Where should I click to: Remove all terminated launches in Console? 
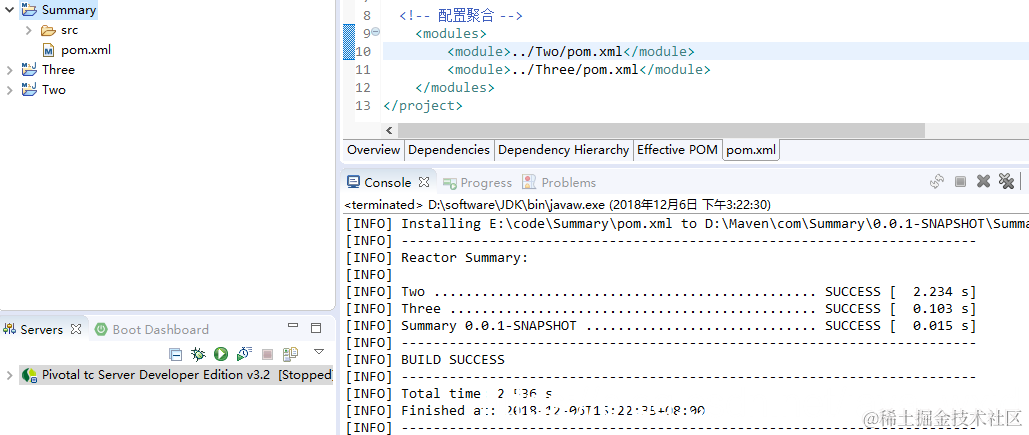point(1006,182)
